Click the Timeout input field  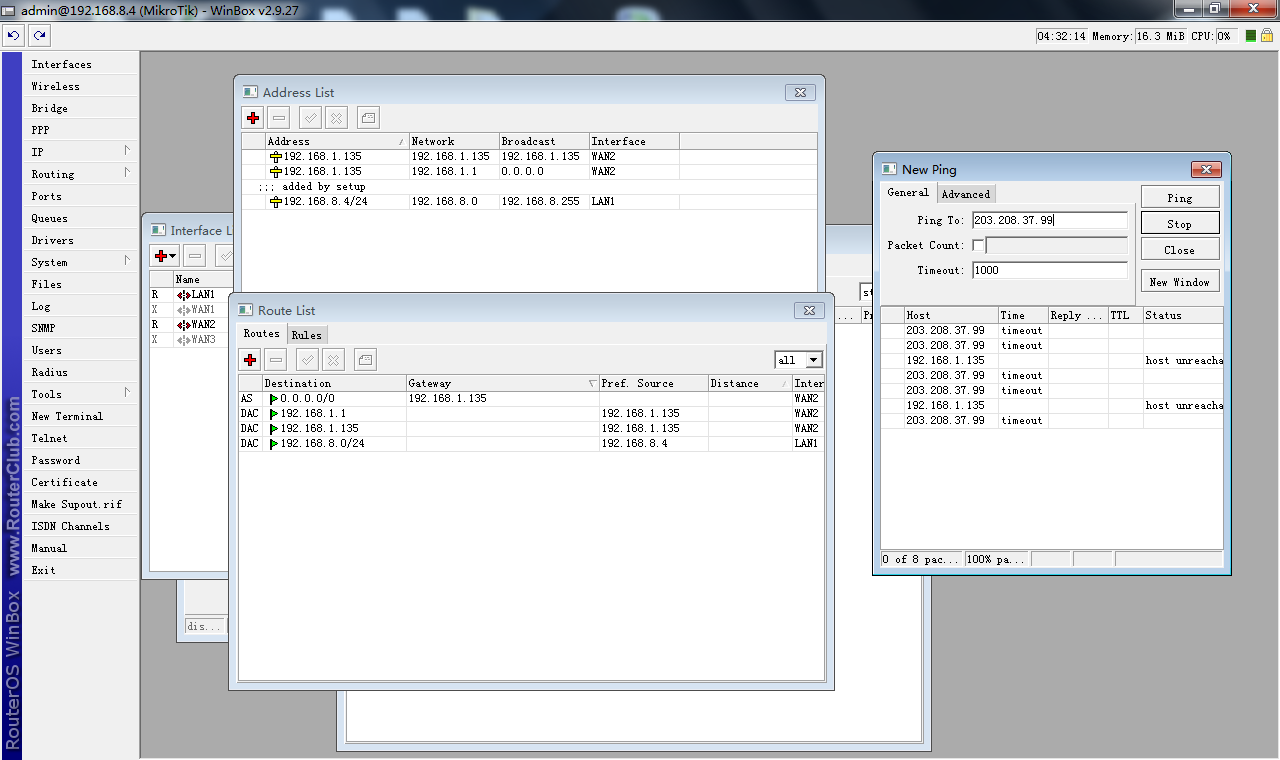[1049, 270]
